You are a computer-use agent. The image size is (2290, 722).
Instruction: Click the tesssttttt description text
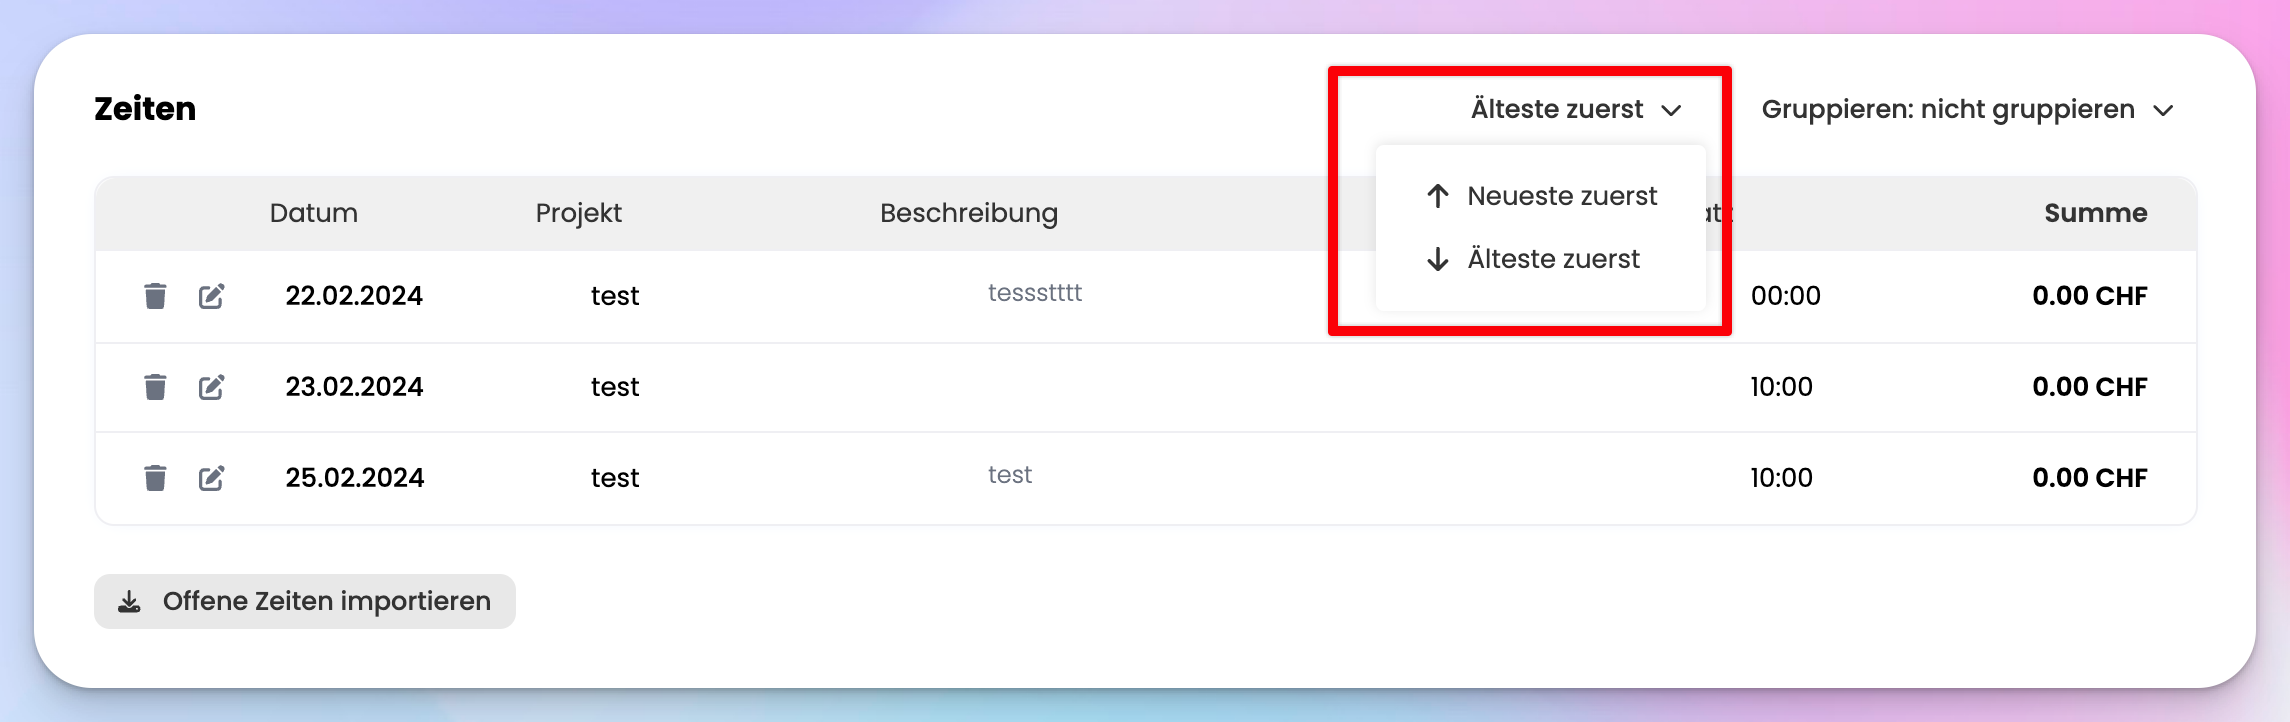click(x=1035, y=293)
